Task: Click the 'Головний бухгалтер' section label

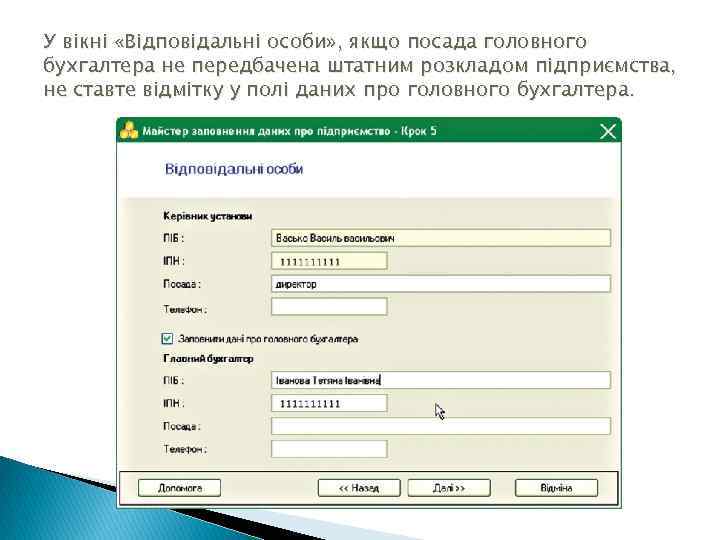Action: coord(208,358)
